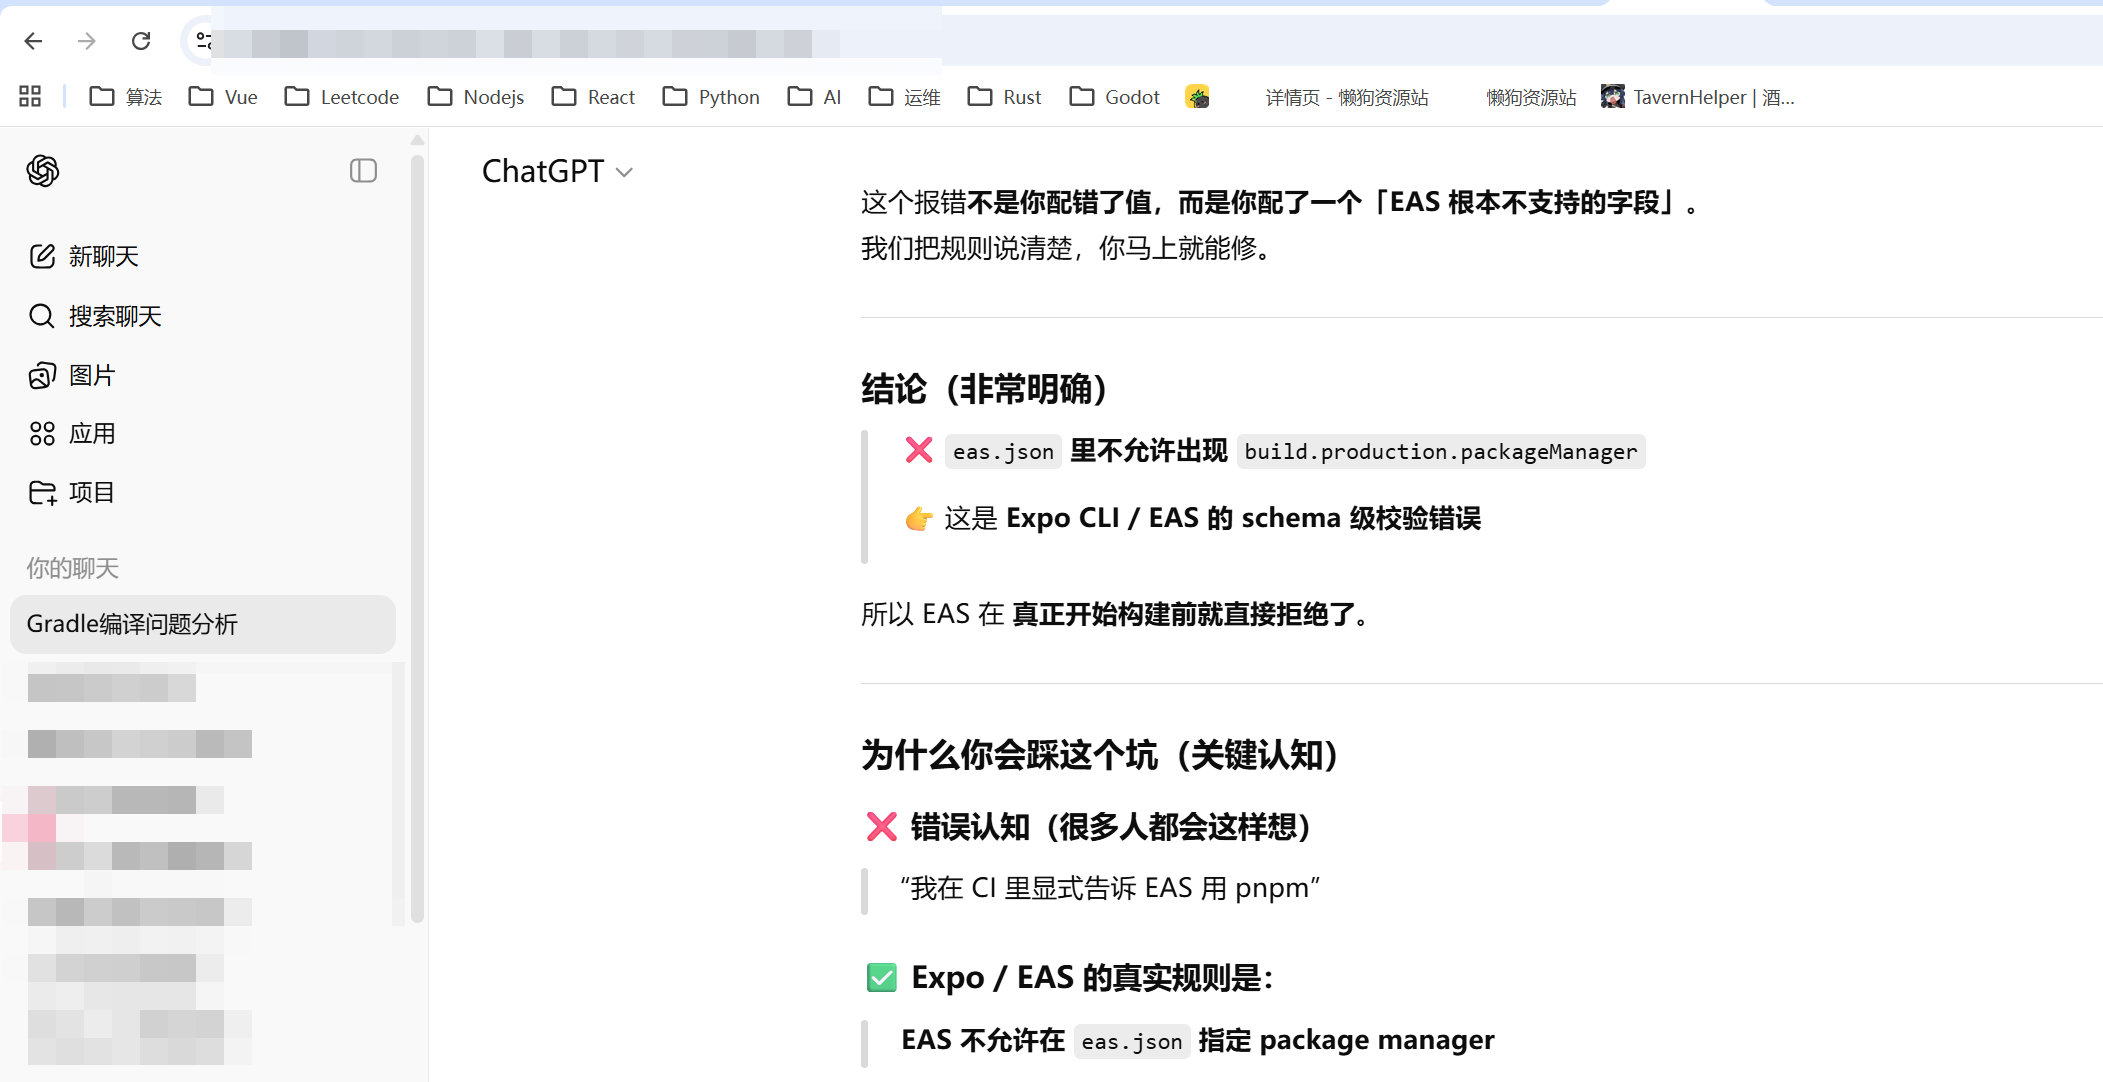2103x1082 pixels.
Task: Open the 详情页 - 懒狗资源站 bookmark
Action: coord(1346,97)
